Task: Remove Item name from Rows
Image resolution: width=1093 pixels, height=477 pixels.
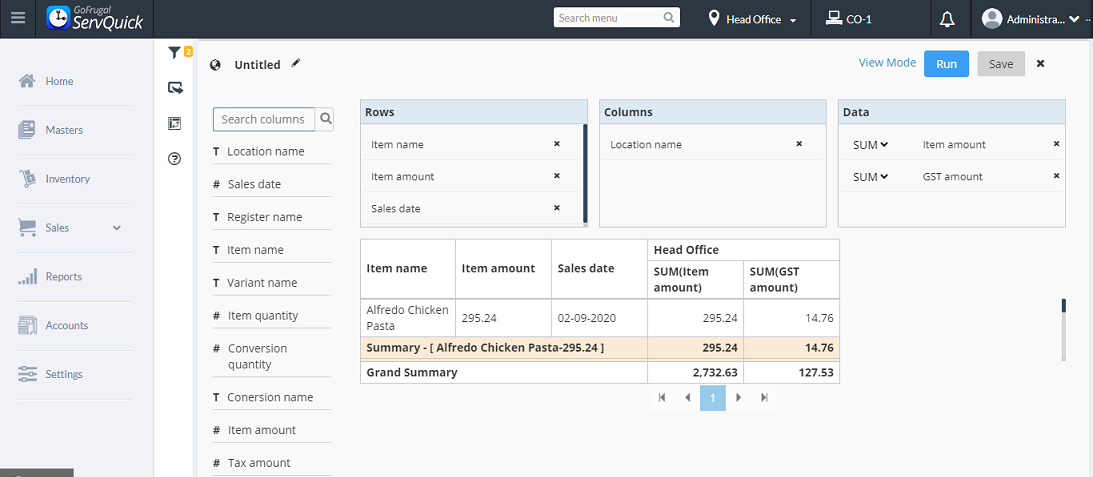Action: 557,144
